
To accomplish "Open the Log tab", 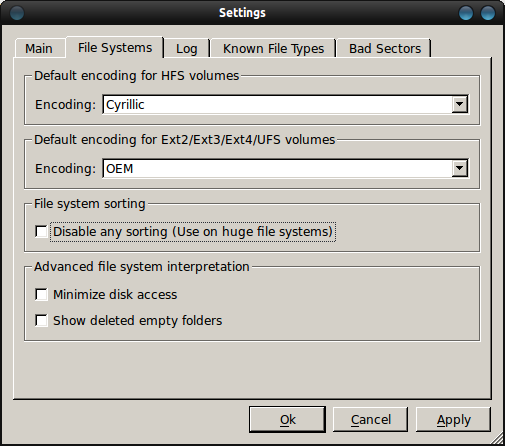I will coord(186,49).
